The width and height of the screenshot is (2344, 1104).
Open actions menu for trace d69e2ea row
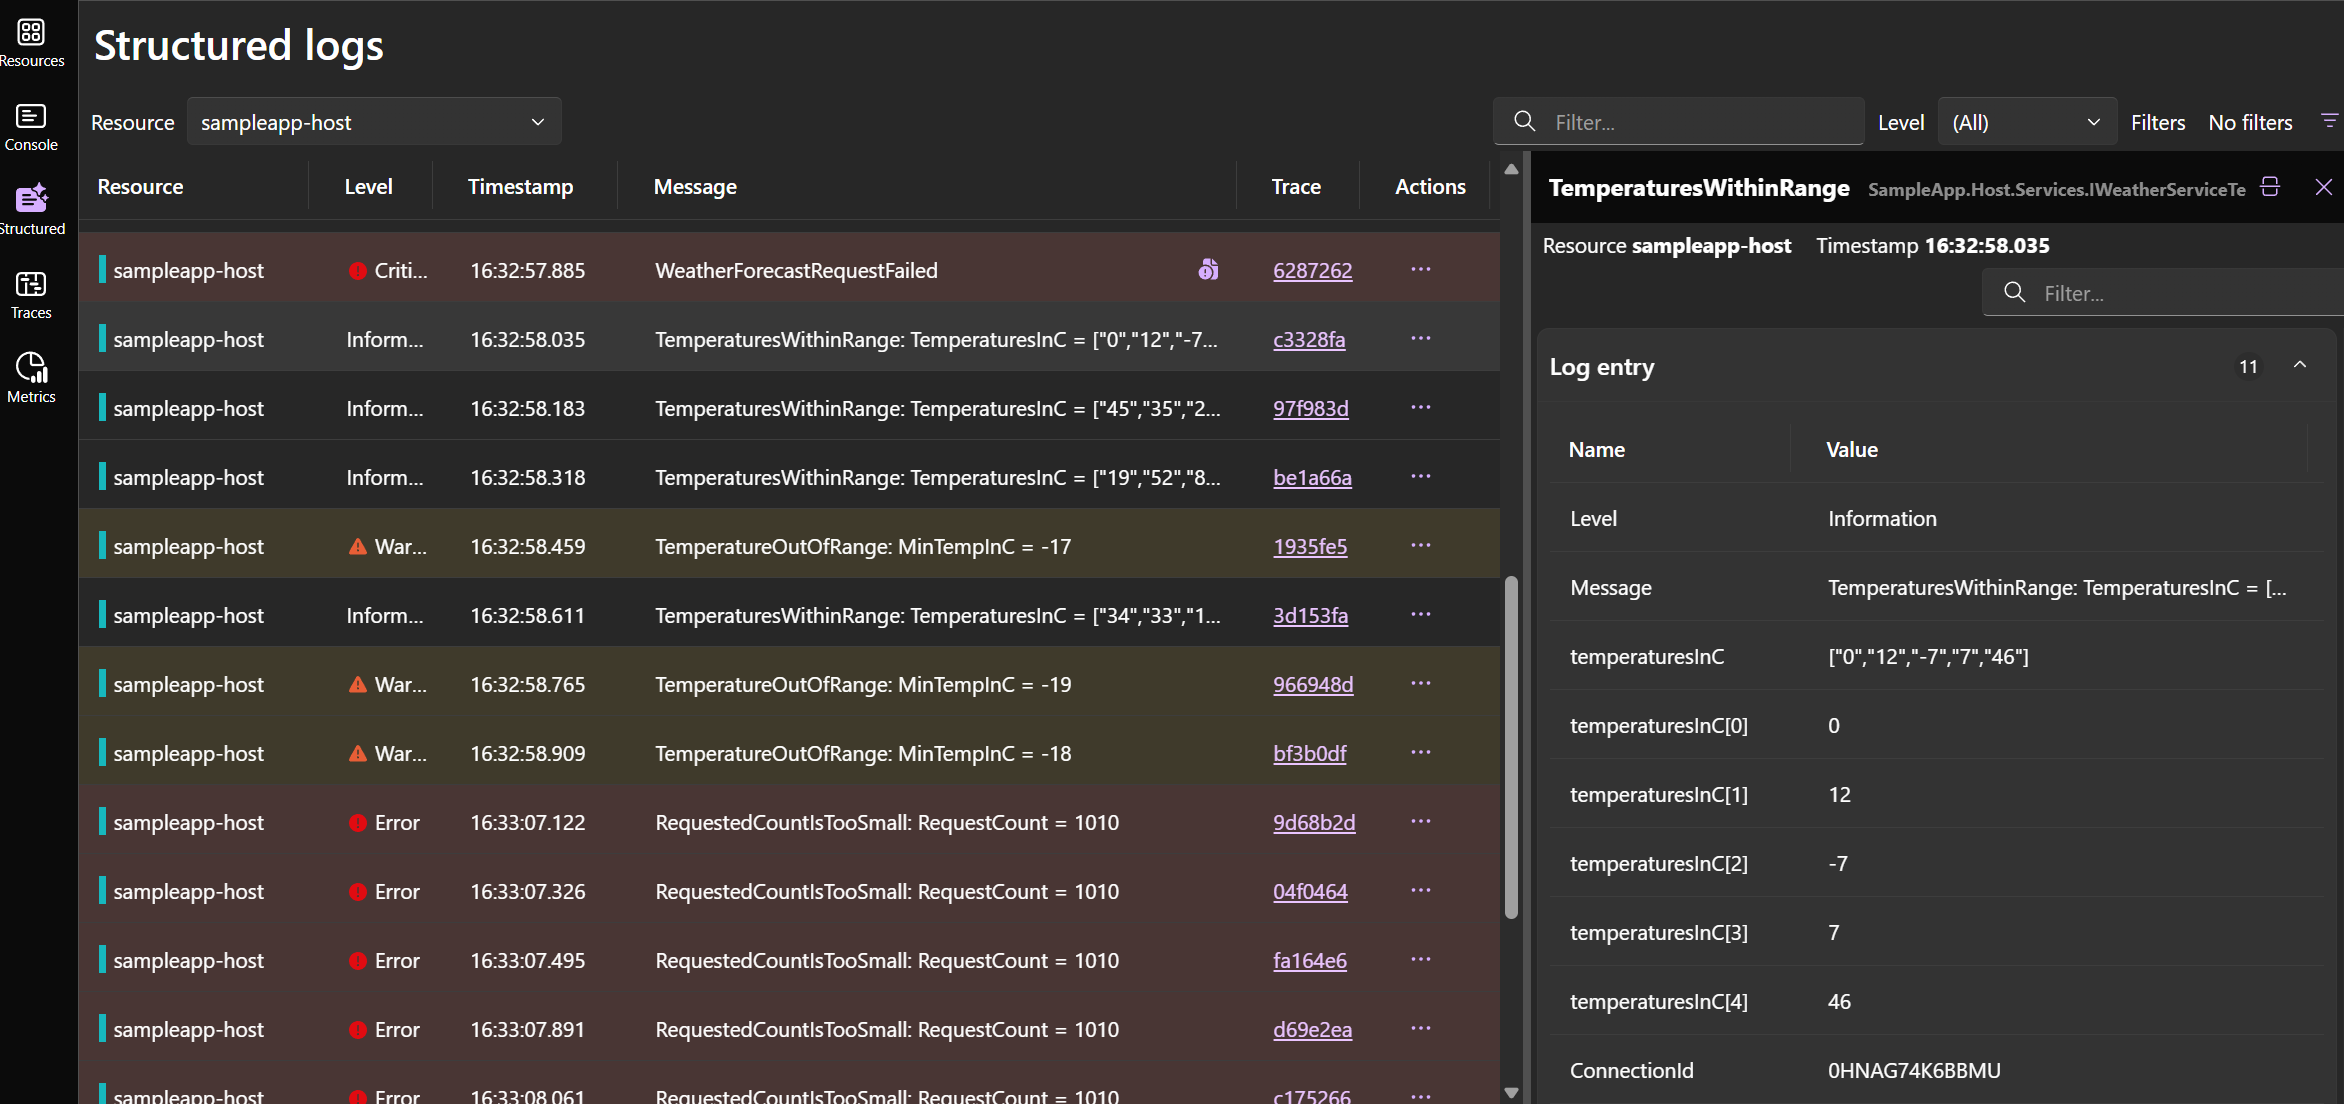[x=1420, y=1028]
